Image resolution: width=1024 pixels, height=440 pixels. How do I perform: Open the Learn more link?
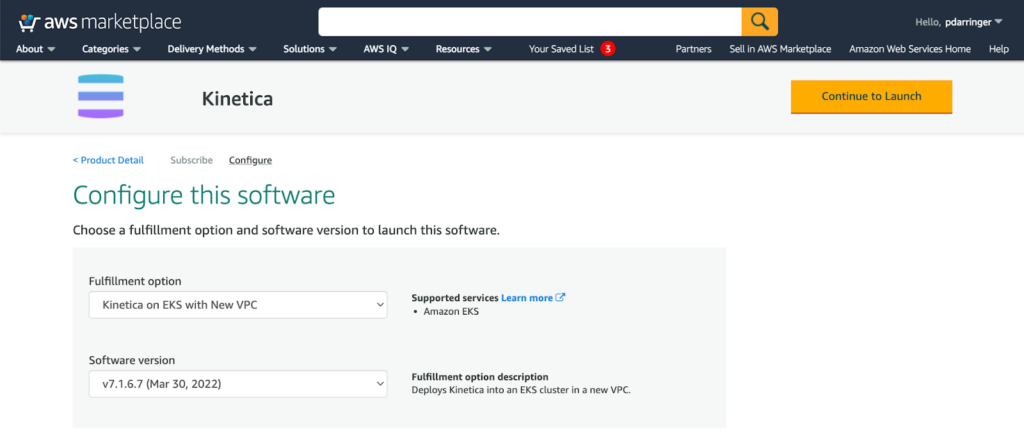coord(527,297)
